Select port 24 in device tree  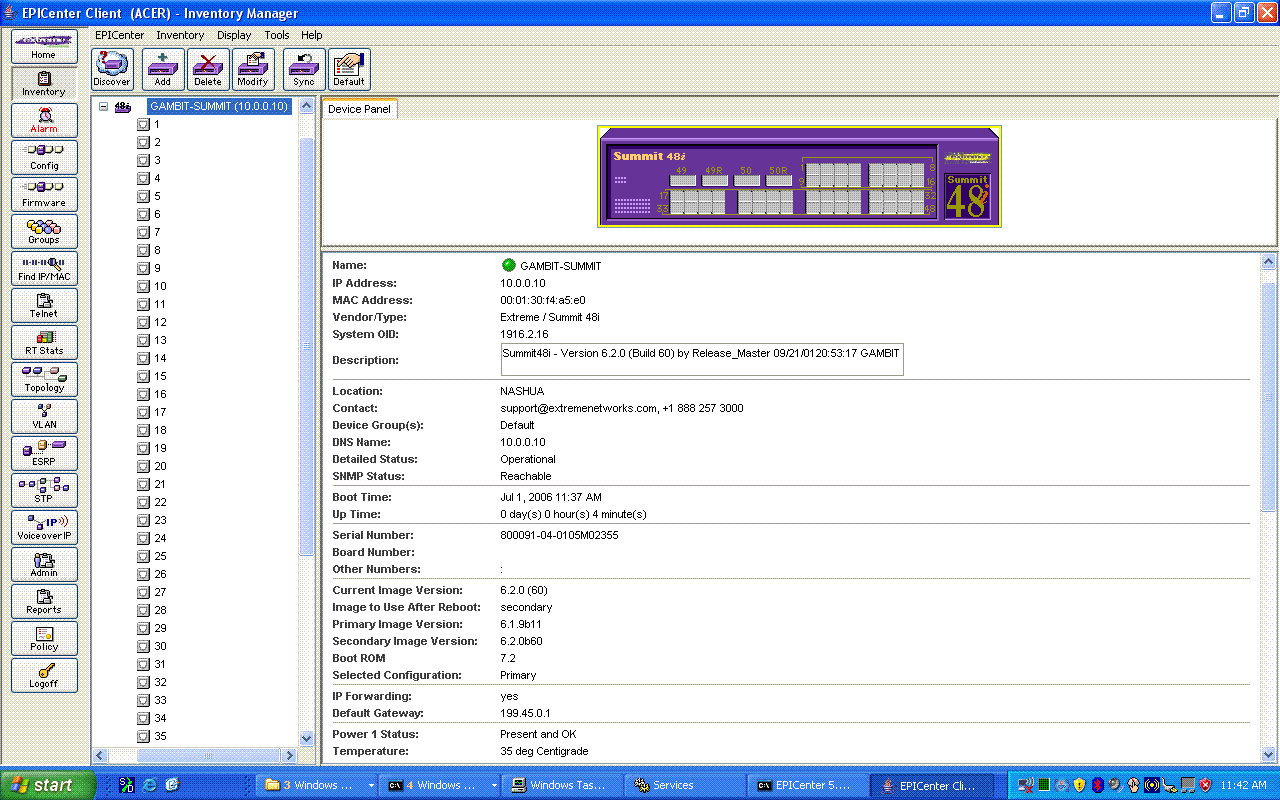coord(160,538)
